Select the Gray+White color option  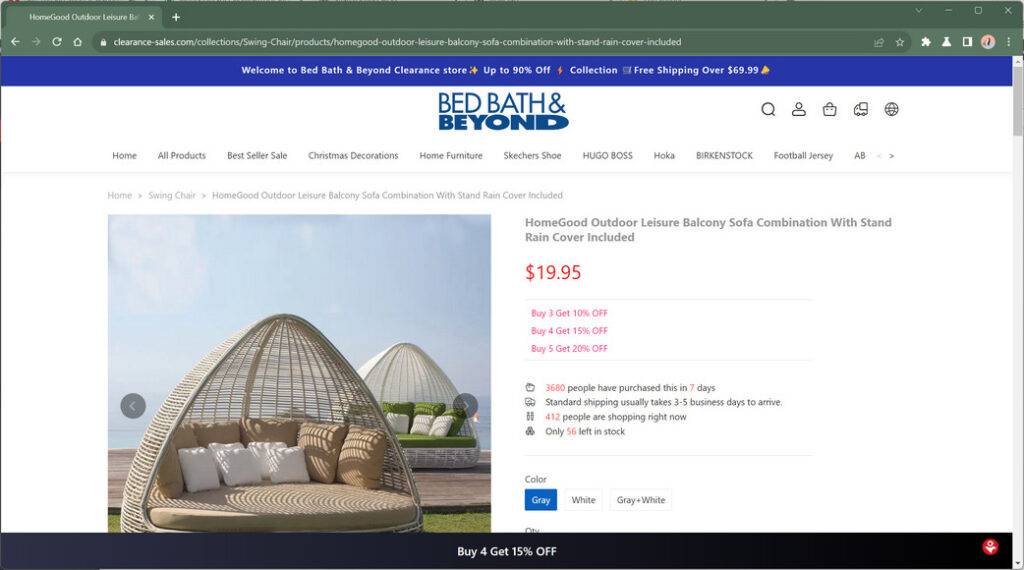641,499
